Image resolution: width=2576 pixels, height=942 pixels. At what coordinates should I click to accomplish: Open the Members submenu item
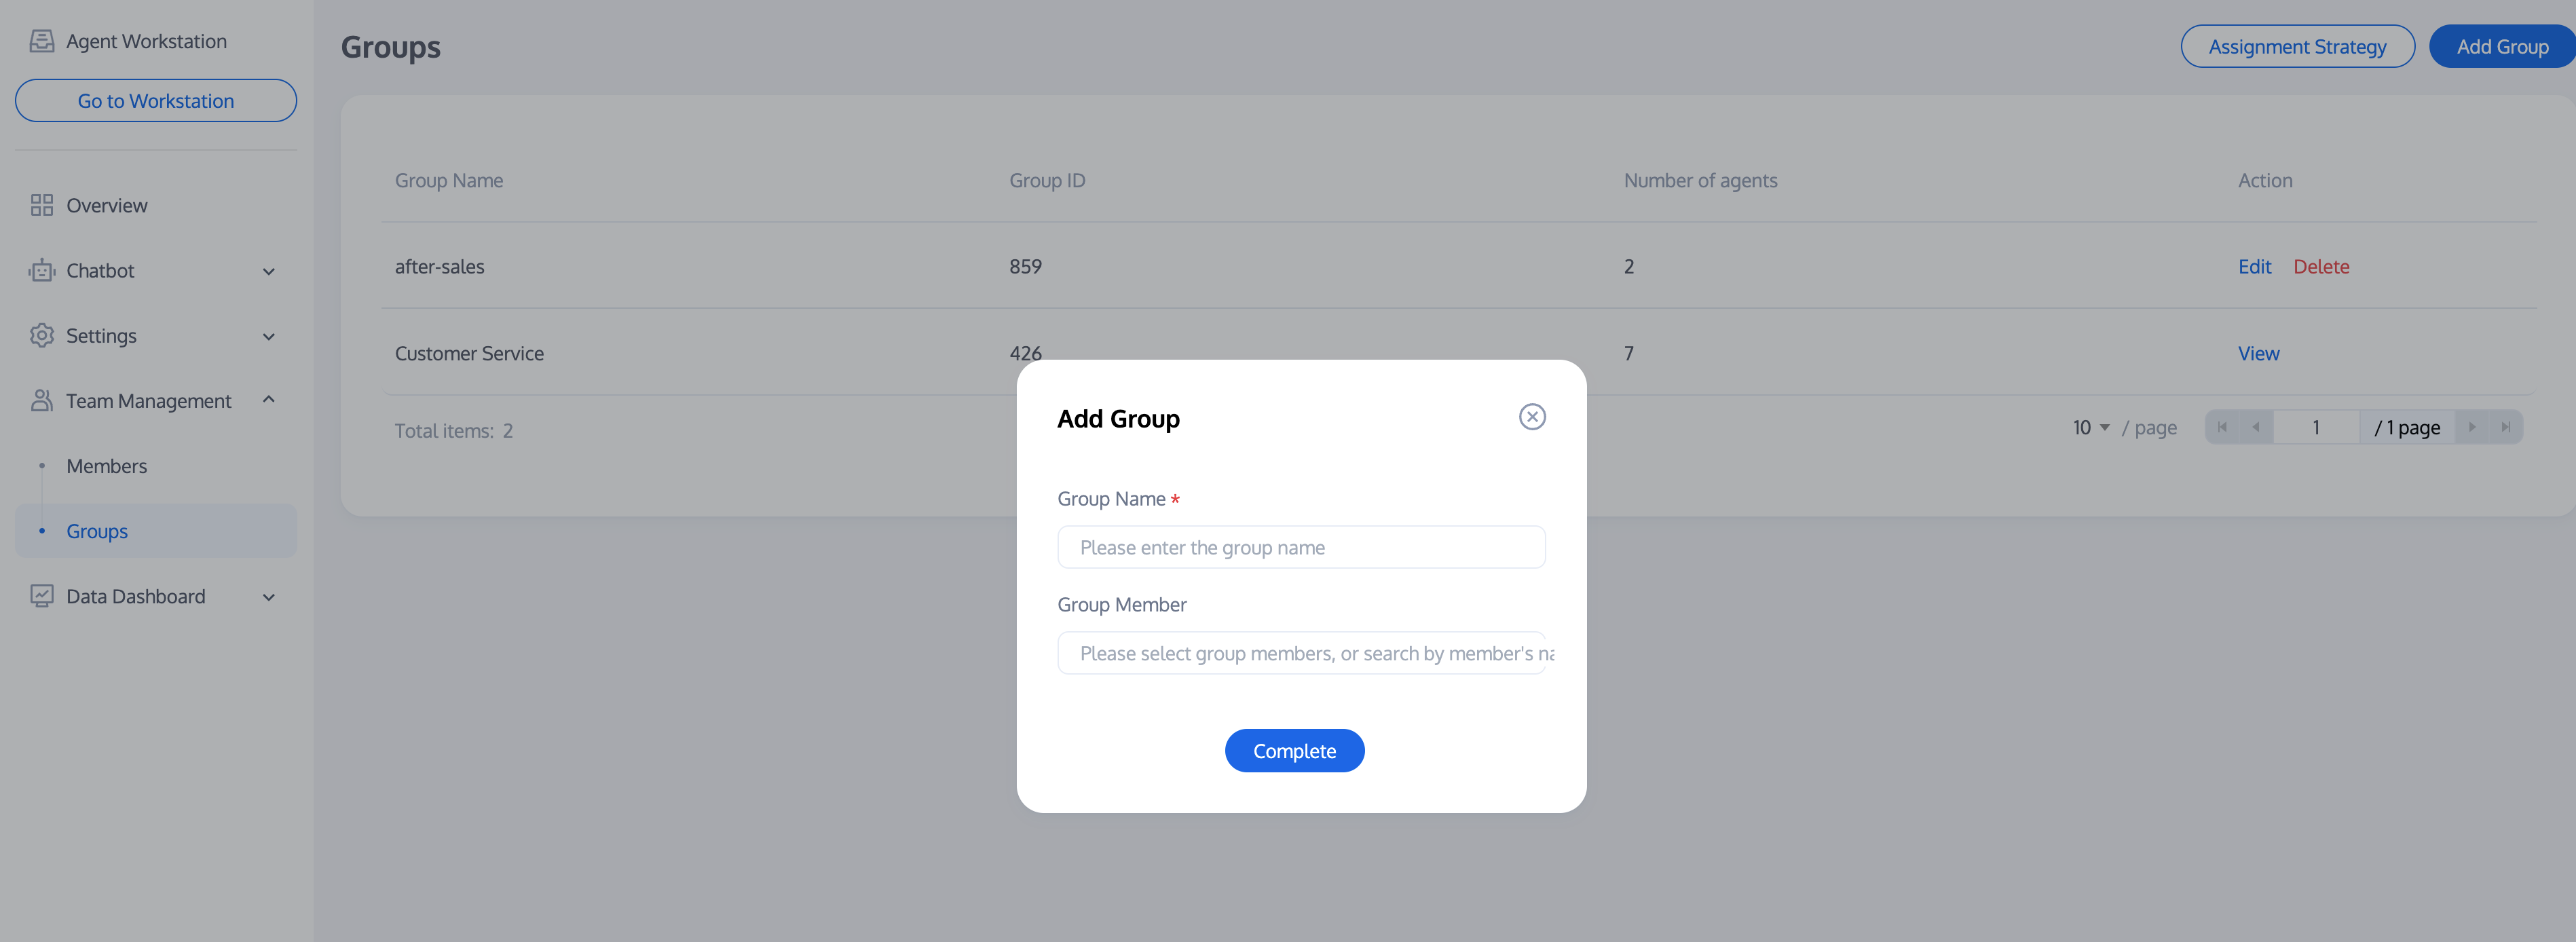(107, 466)
